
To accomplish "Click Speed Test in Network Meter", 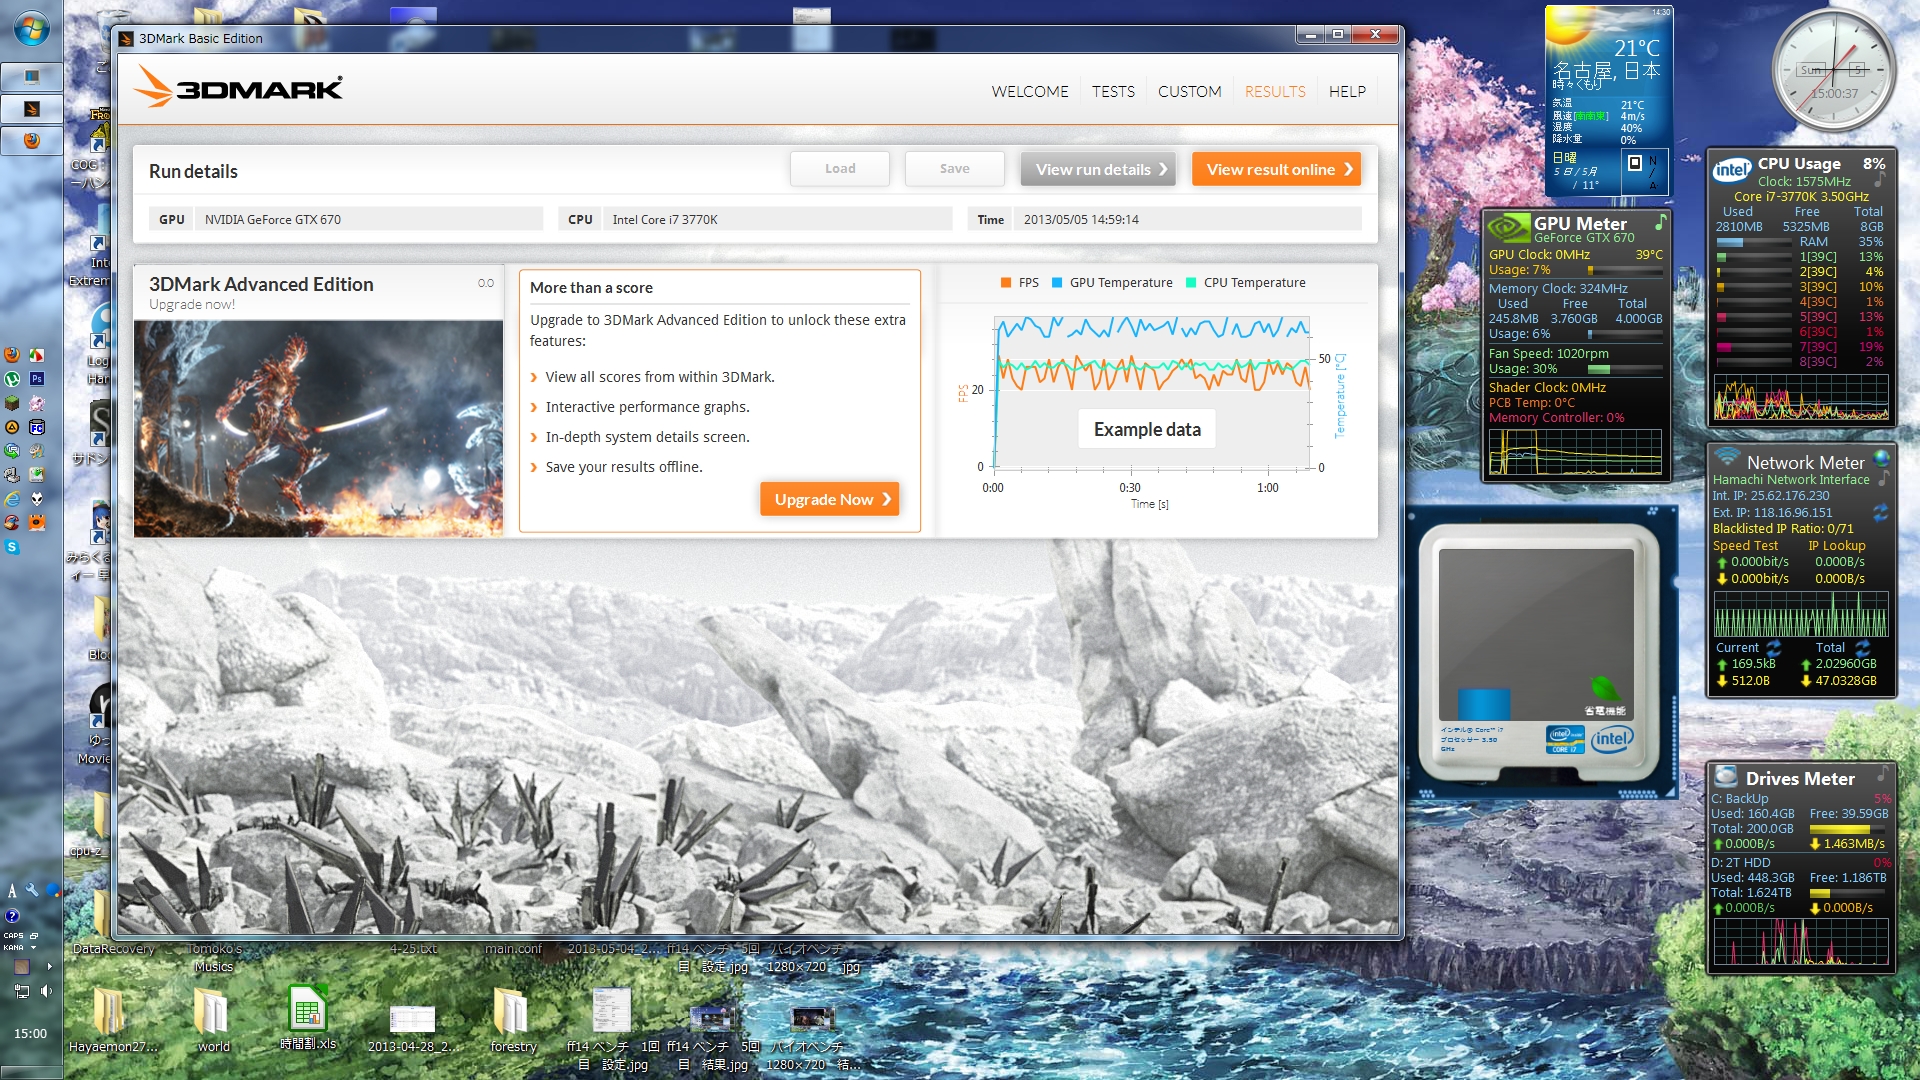I will pyautogui.click(x=1745, y=546).
